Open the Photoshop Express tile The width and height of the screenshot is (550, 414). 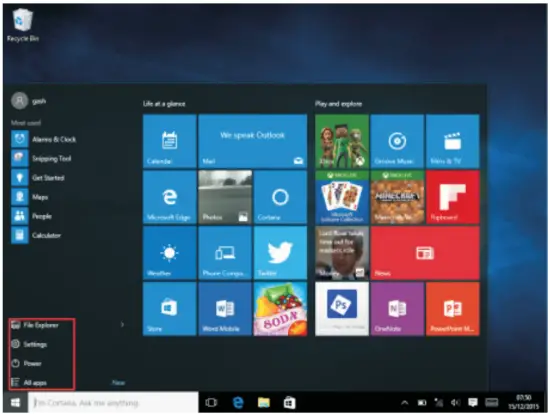[342, 309]
